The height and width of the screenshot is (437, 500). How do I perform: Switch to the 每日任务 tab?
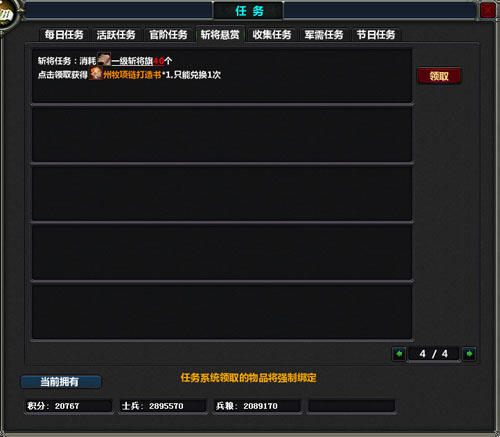(64, 35)
